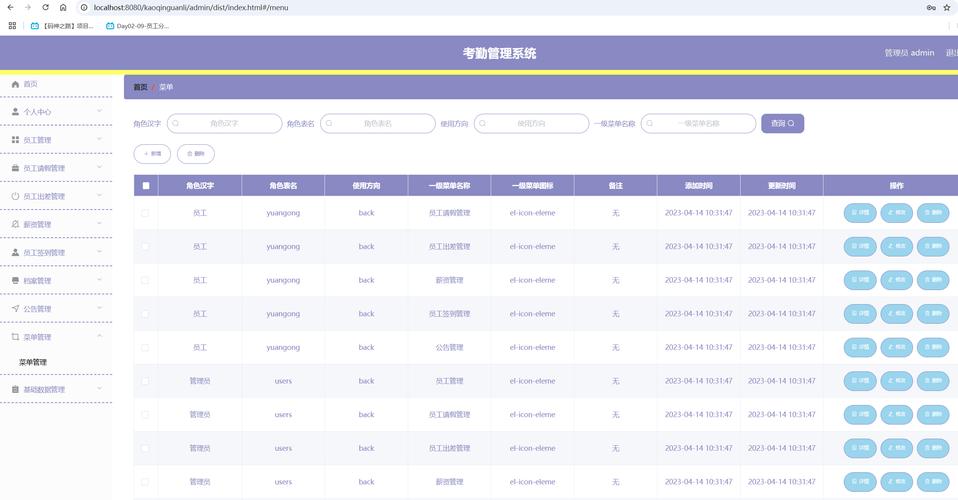Click the bell icon beside 薪资管理
This screenshot has width=958, height=500.
(x=15, y=224)
